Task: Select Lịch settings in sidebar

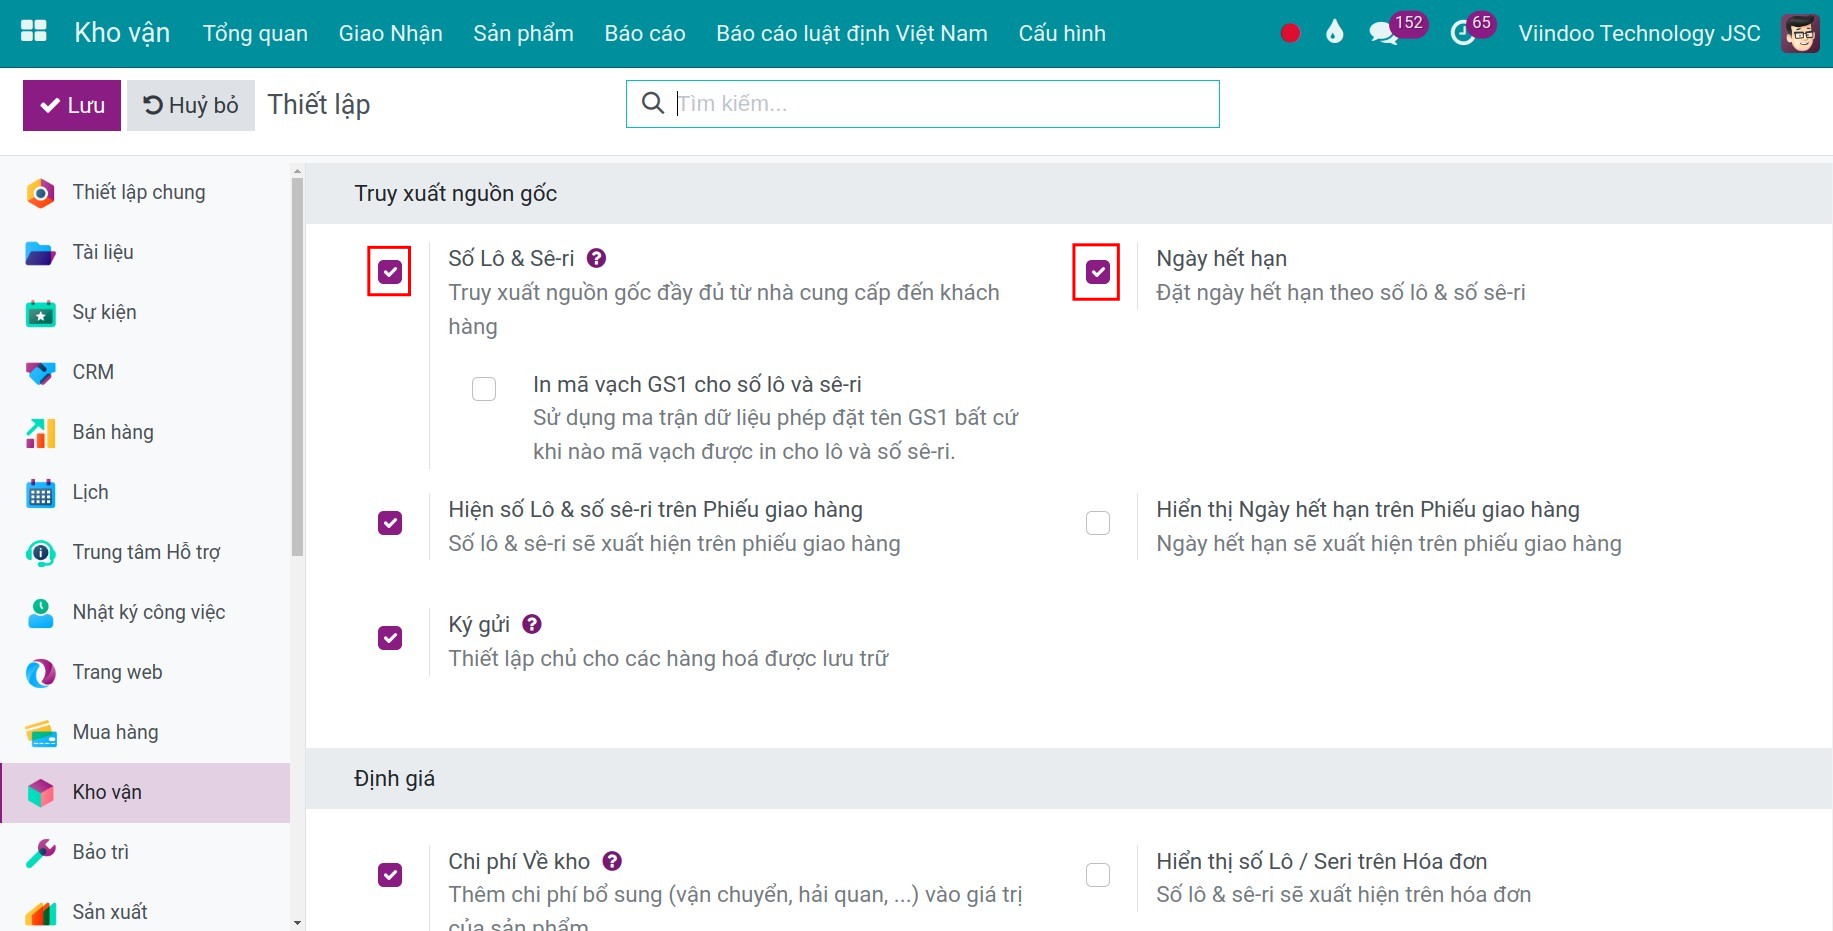Action: (x=146, y=492)
